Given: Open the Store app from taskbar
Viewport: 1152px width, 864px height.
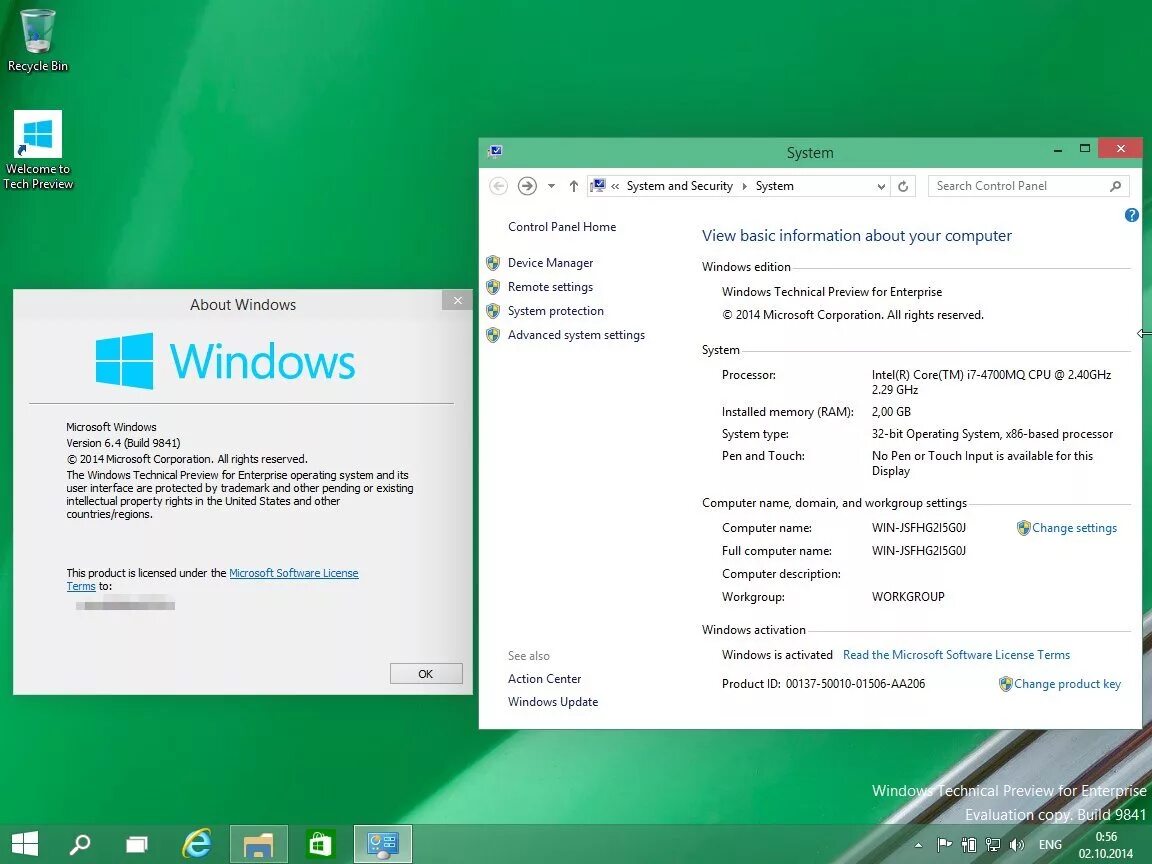Looking at the screenshot, I should click(320, 844).
